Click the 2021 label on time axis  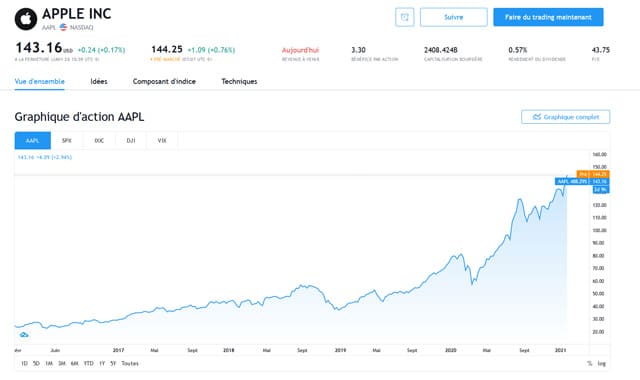tap(560, 350)
